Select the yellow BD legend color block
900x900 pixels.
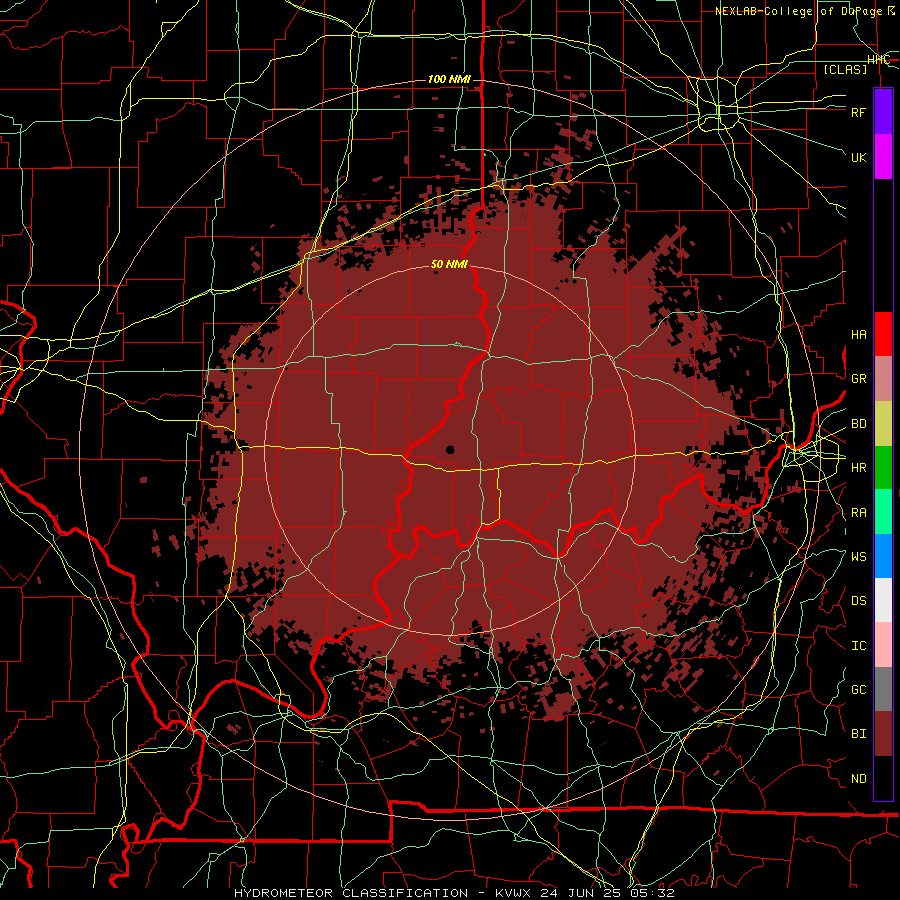click(883, 424)
